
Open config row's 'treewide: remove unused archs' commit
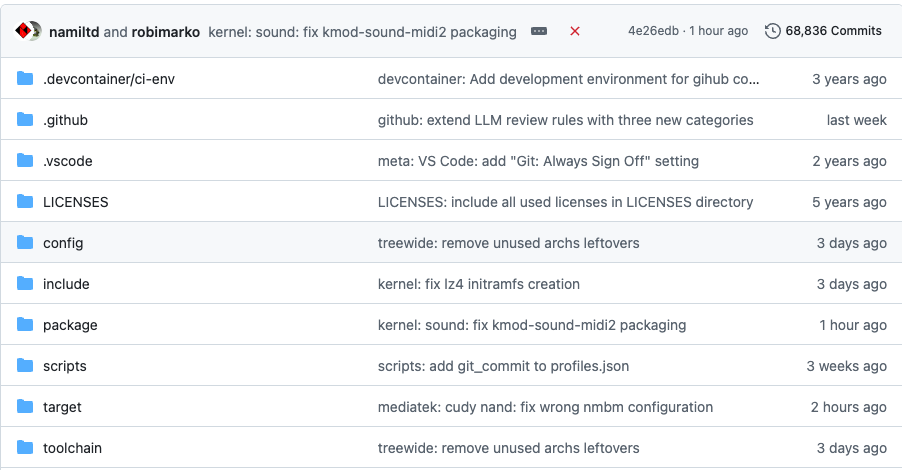coord(509,243)
